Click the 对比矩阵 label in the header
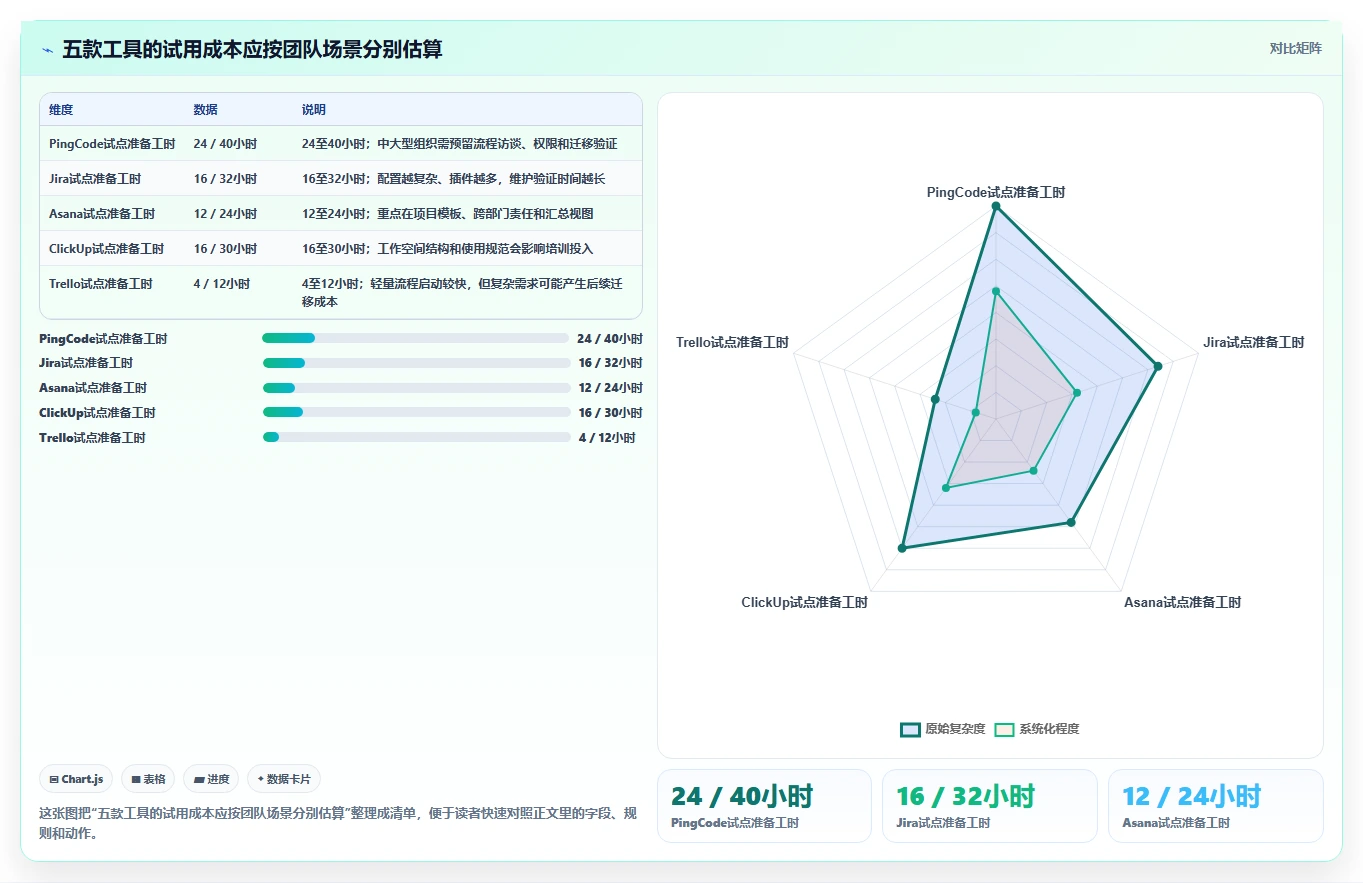This screenshot has width=1363, height=883. tap(1296, 48)
